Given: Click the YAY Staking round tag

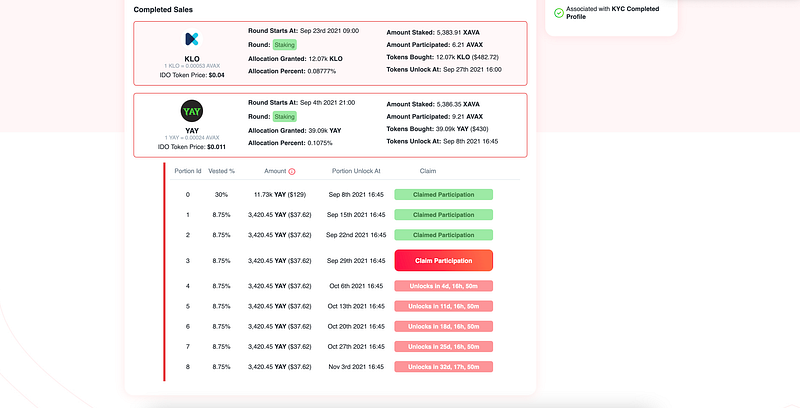Looking at the screenshot, I should pyautogui.click(x=284, y=117).
